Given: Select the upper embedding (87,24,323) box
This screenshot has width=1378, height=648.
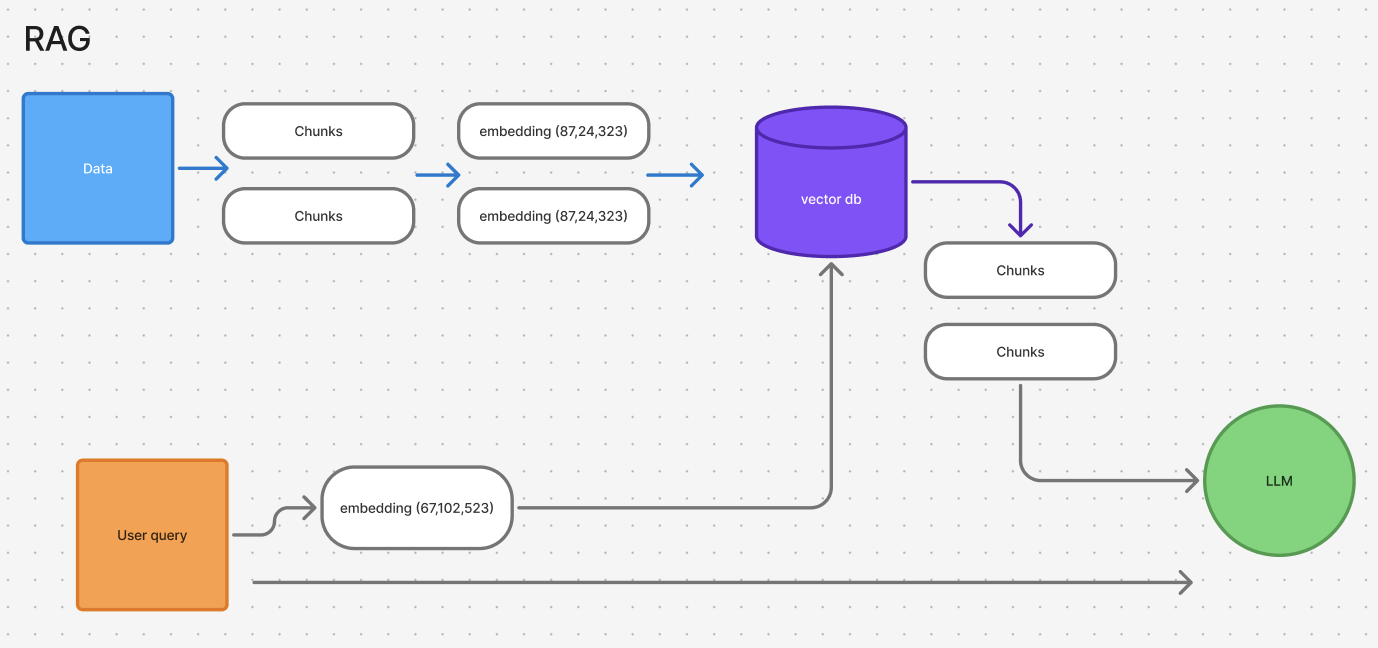Looking at the screenshot, I should 553,131.
